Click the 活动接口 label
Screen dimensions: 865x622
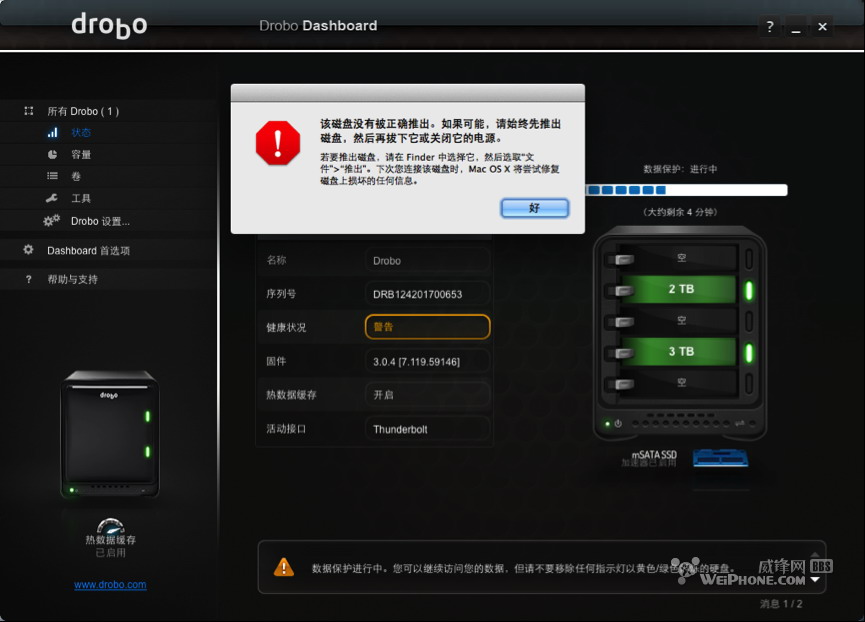click(x=286, y=429)
